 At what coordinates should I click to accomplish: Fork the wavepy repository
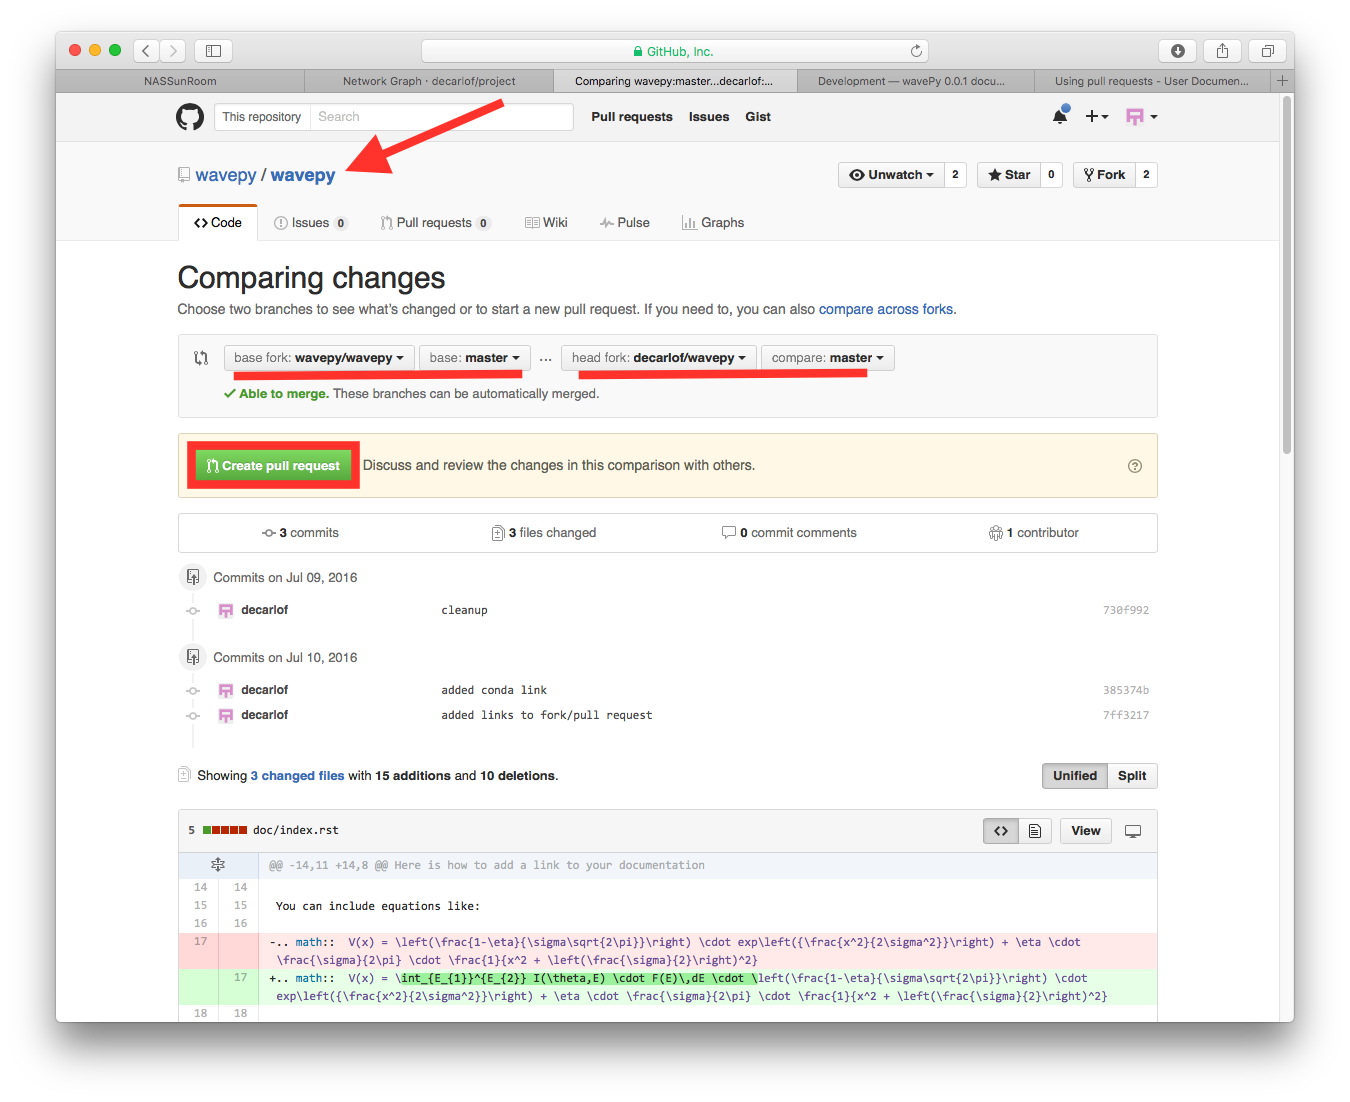1104,175
